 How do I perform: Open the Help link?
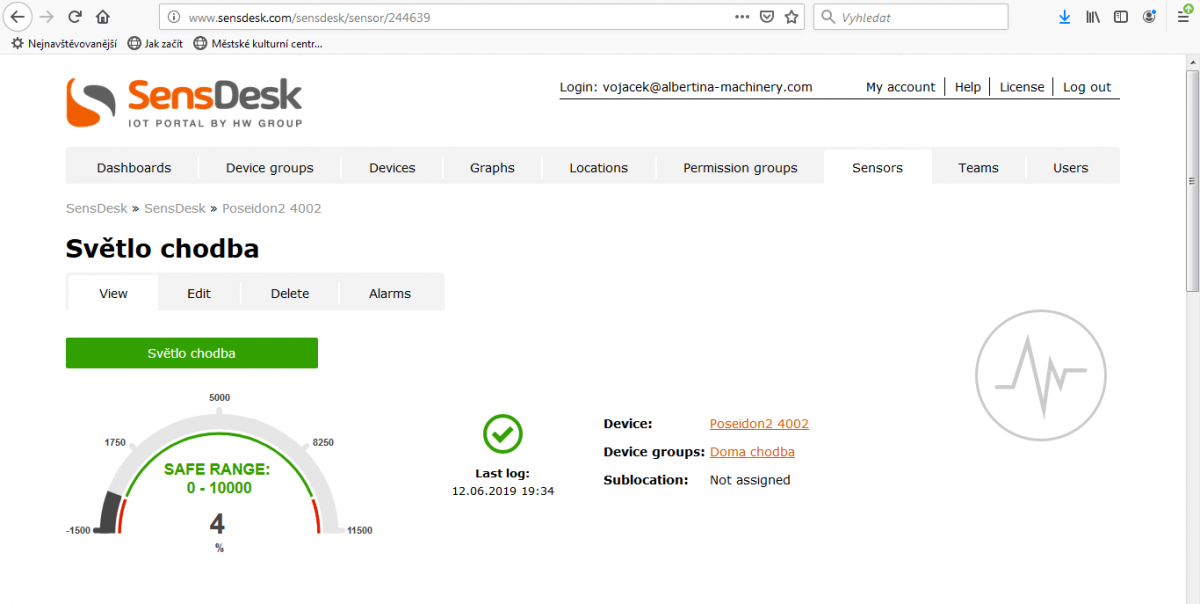(968, 87)
